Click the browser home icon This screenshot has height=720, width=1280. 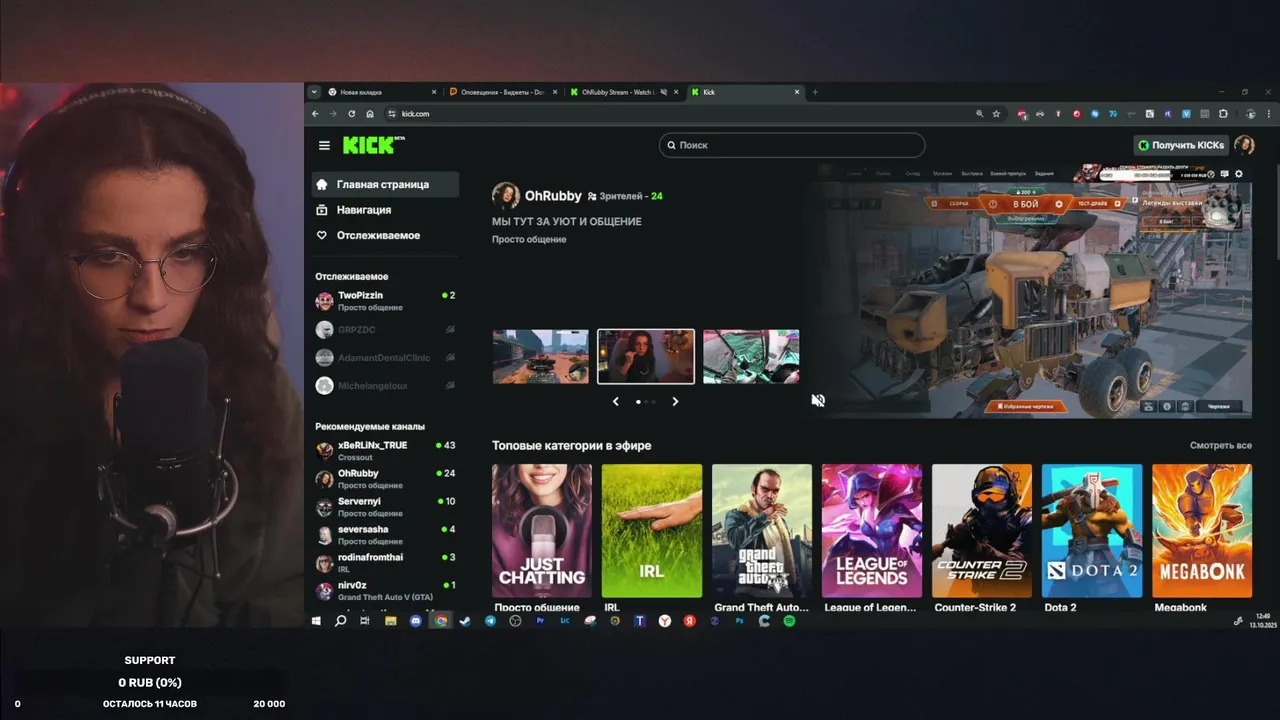(370, 114)
